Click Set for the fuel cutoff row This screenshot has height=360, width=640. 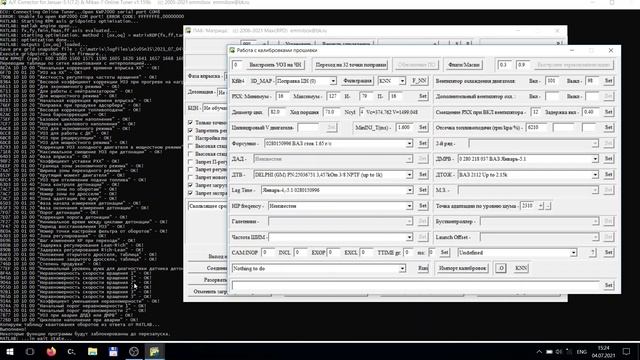pyautogui.click(x=608, y=128)
